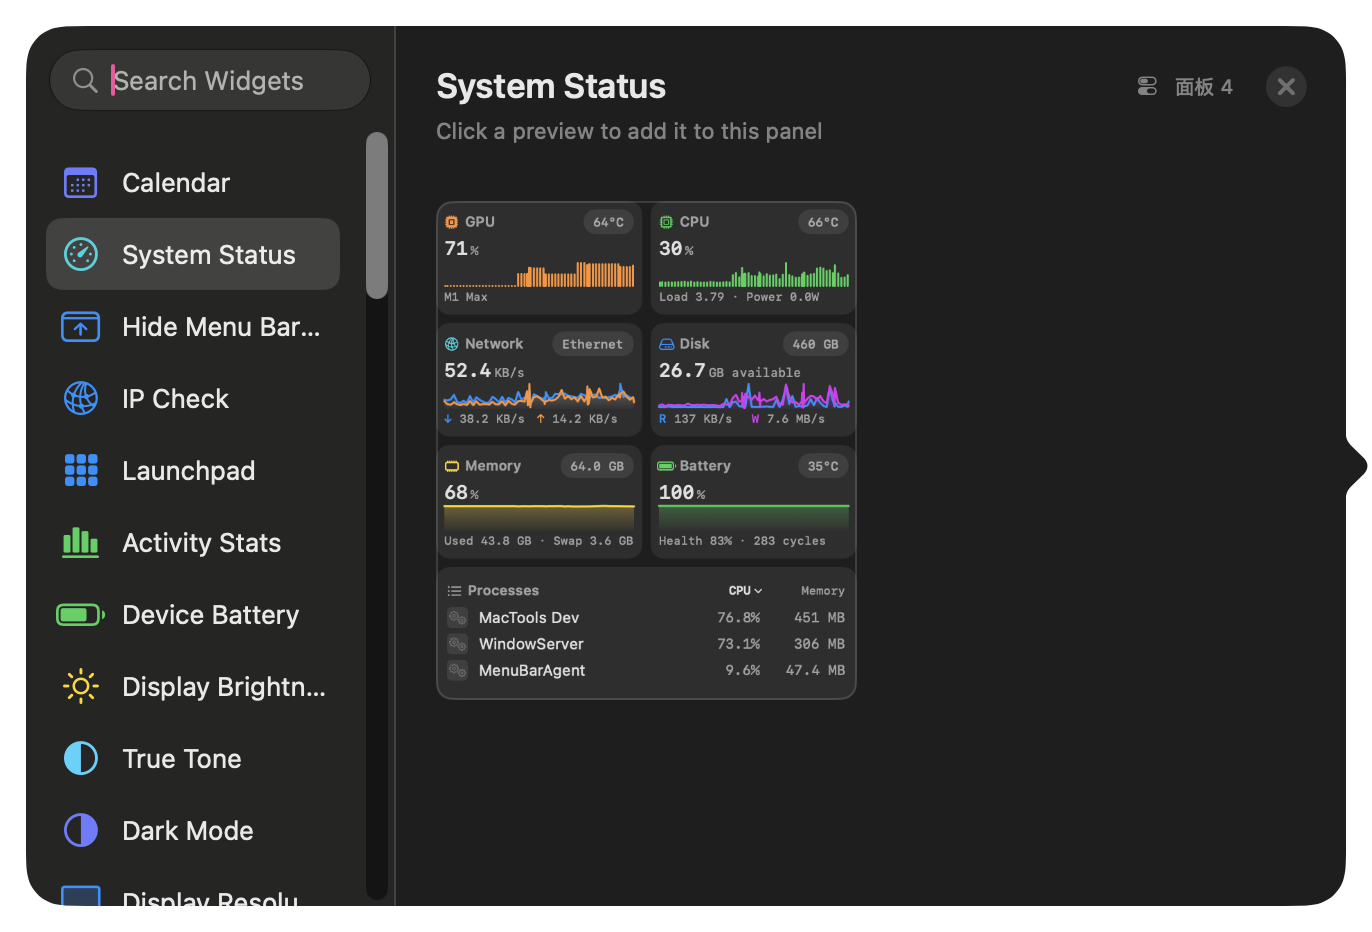Select the IP Check widget entry
1372x932 pixels.
point(193,398)
